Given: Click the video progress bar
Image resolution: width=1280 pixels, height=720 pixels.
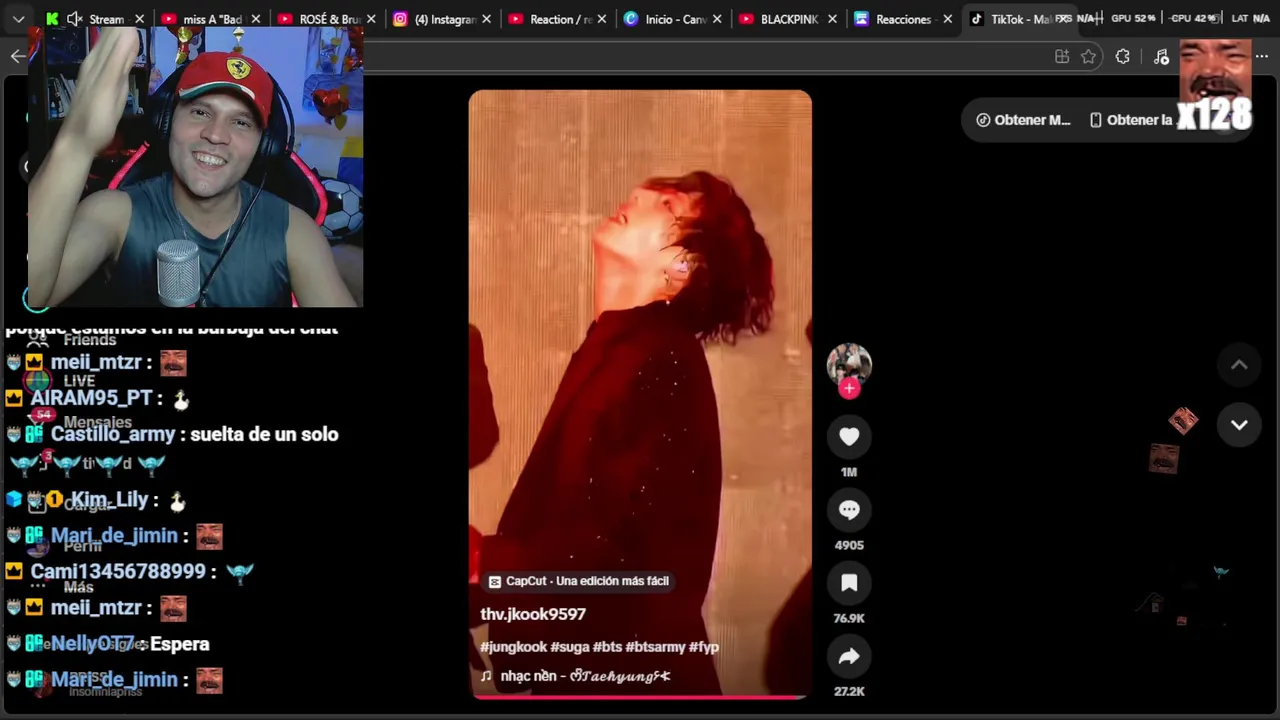Looking at the screenshot, I should (640, 696).
